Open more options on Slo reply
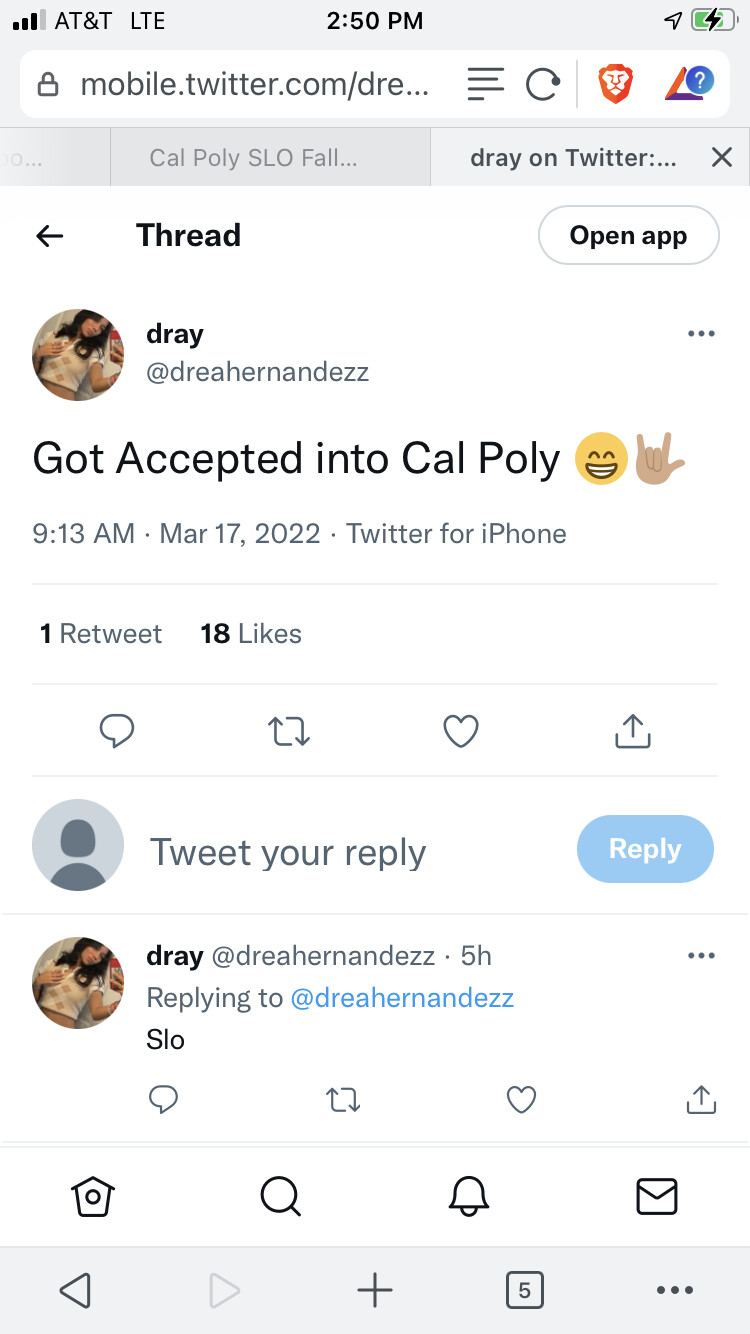The image size is (750, 1334). coord(701,956)
